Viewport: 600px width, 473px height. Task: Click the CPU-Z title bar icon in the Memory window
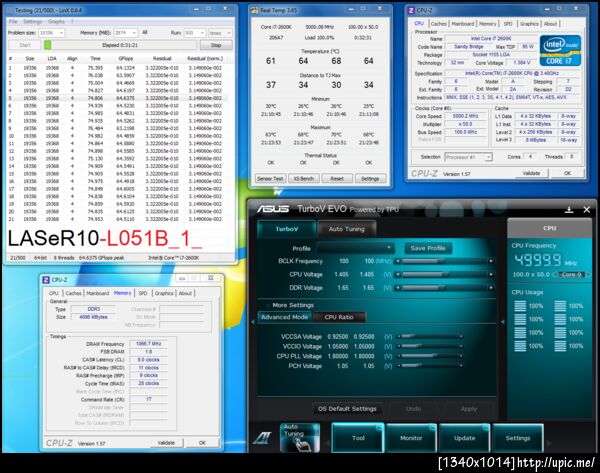[46, 280]
